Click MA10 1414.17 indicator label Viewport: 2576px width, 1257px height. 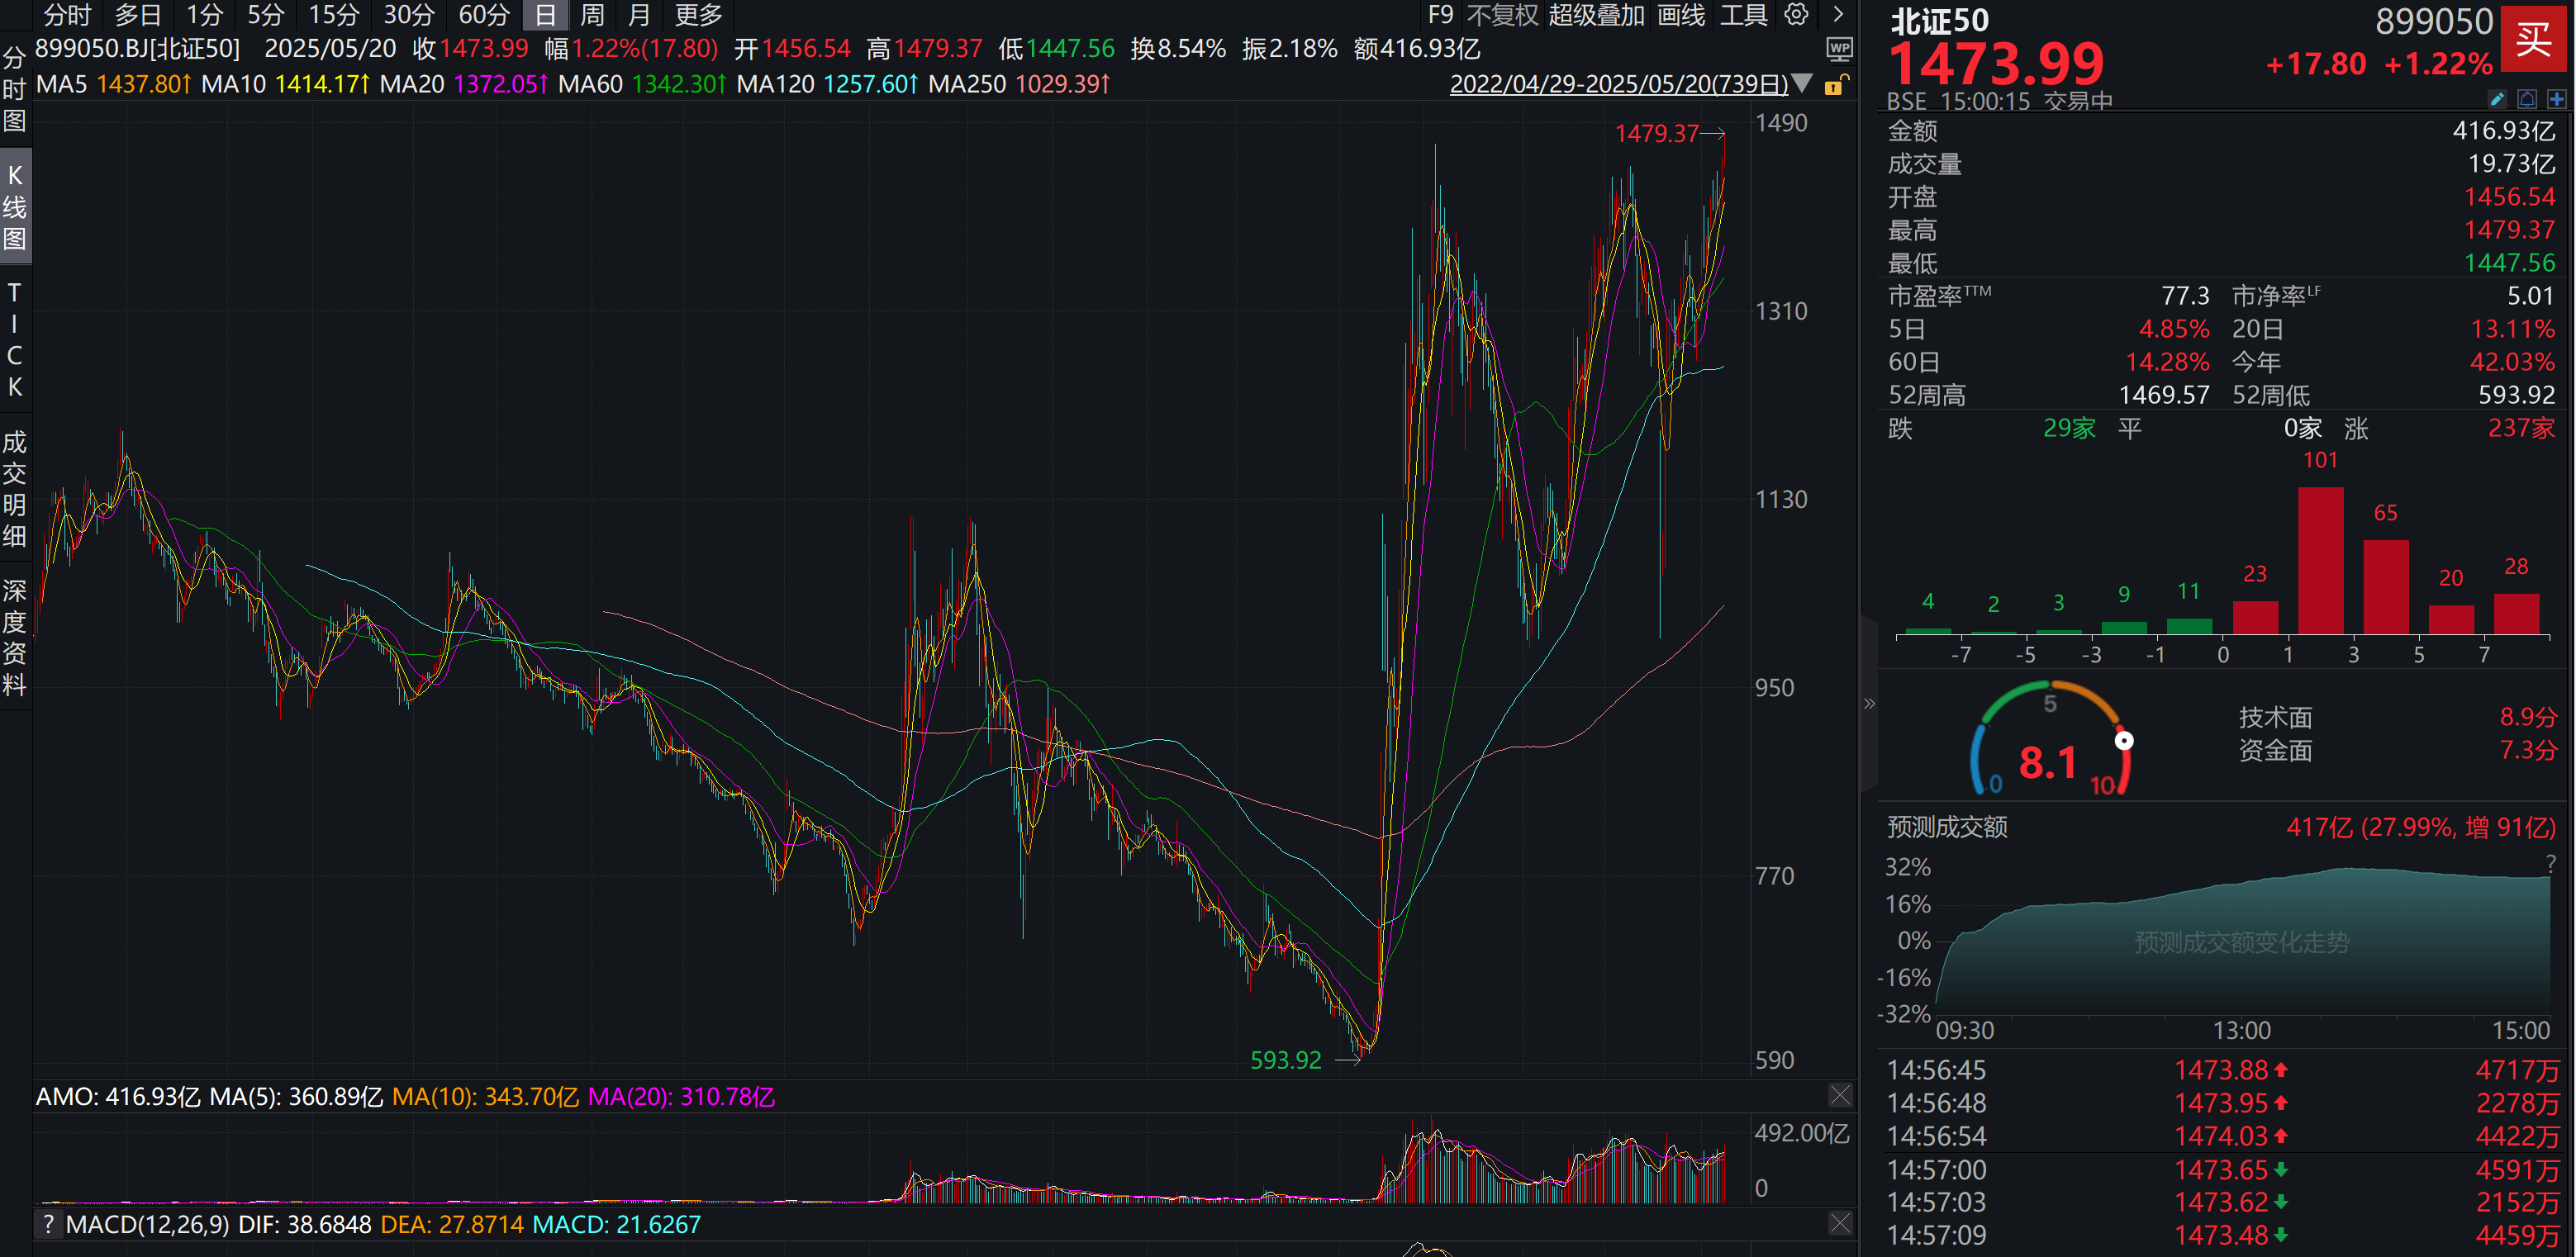coord(286,84)
